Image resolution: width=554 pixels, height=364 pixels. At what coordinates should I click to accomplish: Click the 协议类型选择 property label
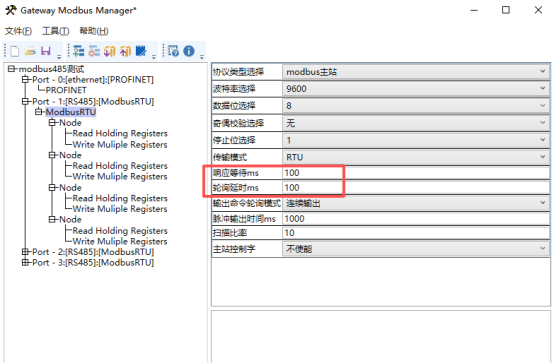click(238, 72)
